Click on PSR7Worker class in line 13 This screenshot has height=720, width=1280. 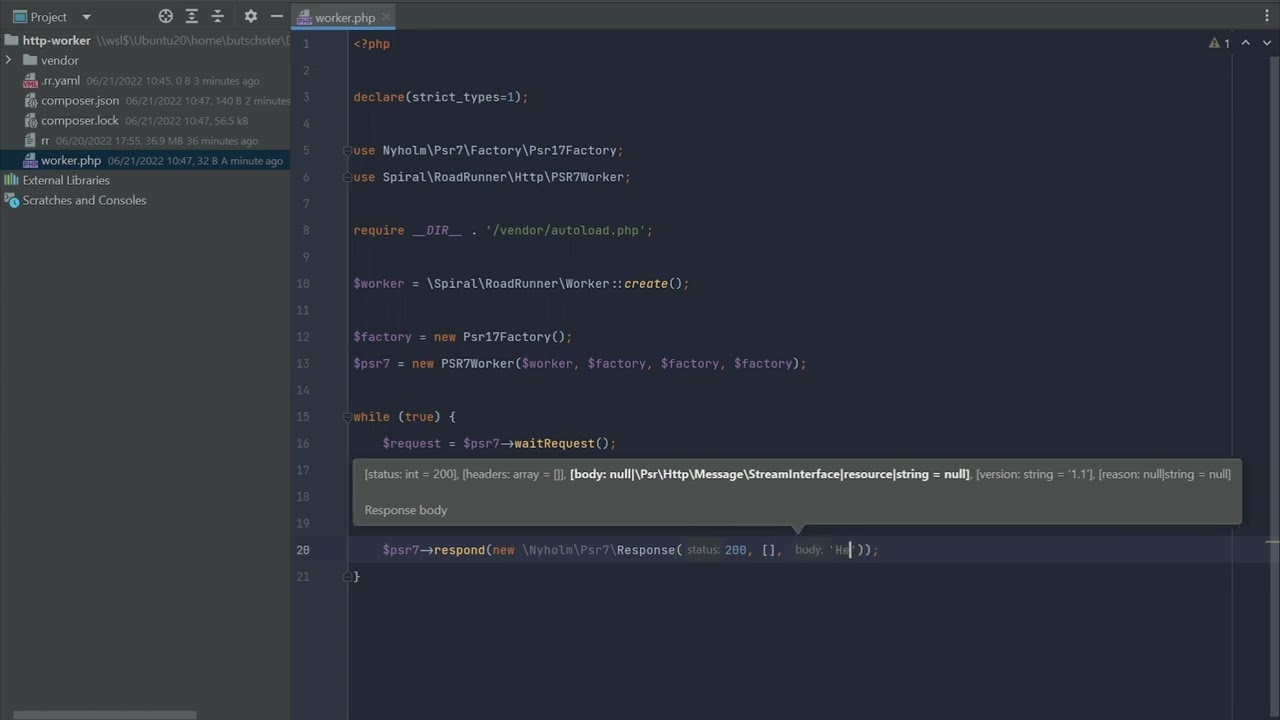pyautogui.click(x=477, y=363)
